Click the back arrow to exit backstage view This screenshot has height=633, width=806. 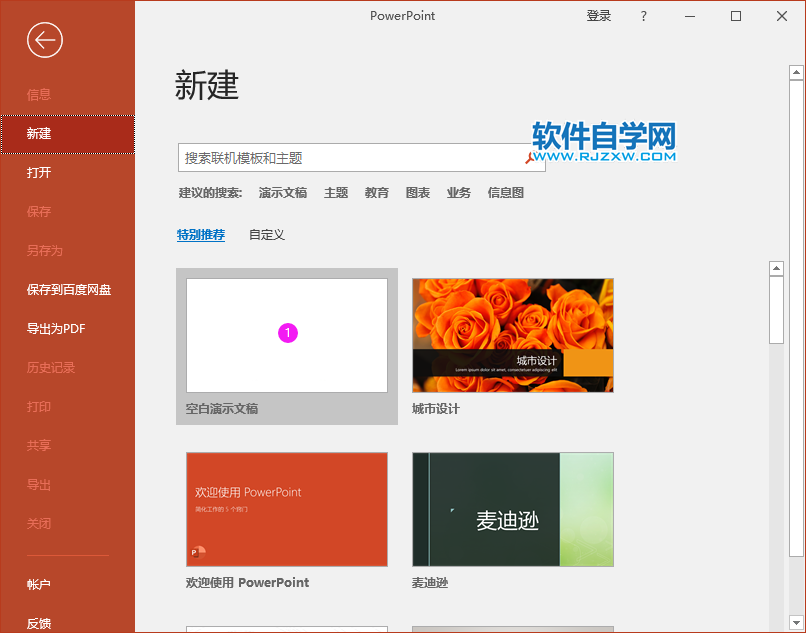coord(44,41)
